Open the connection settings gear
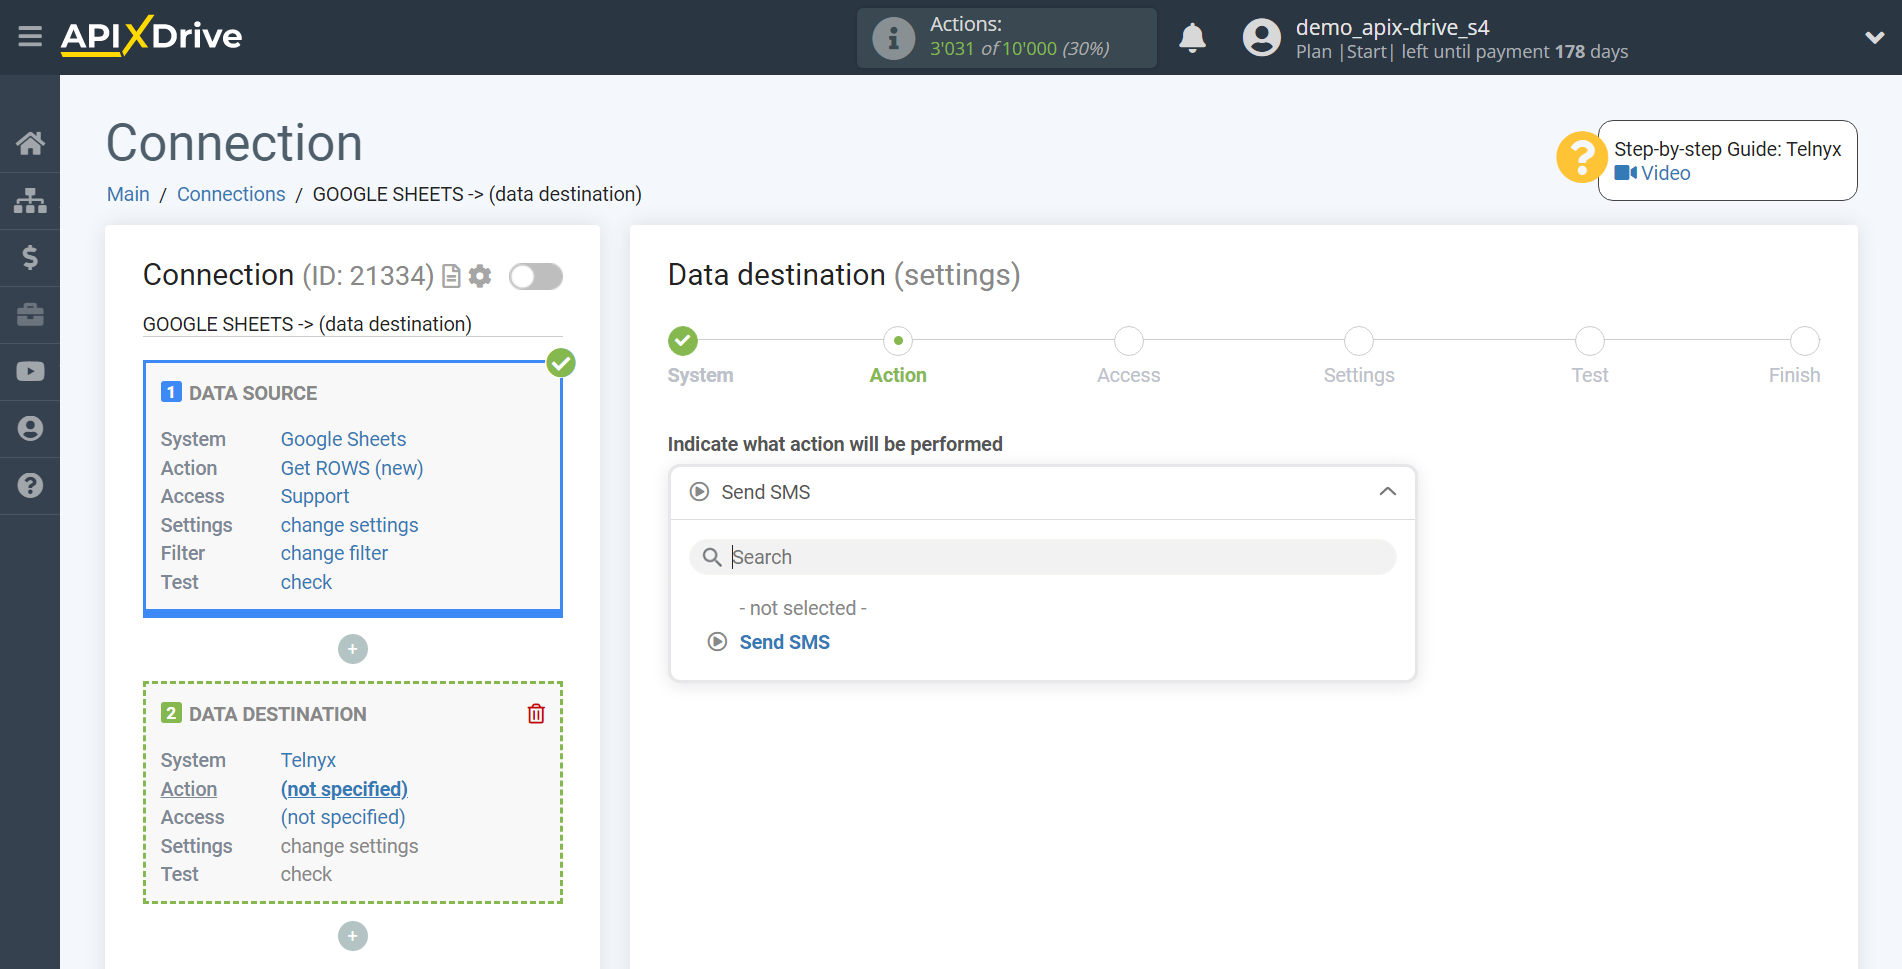 (x=480, y=276)
